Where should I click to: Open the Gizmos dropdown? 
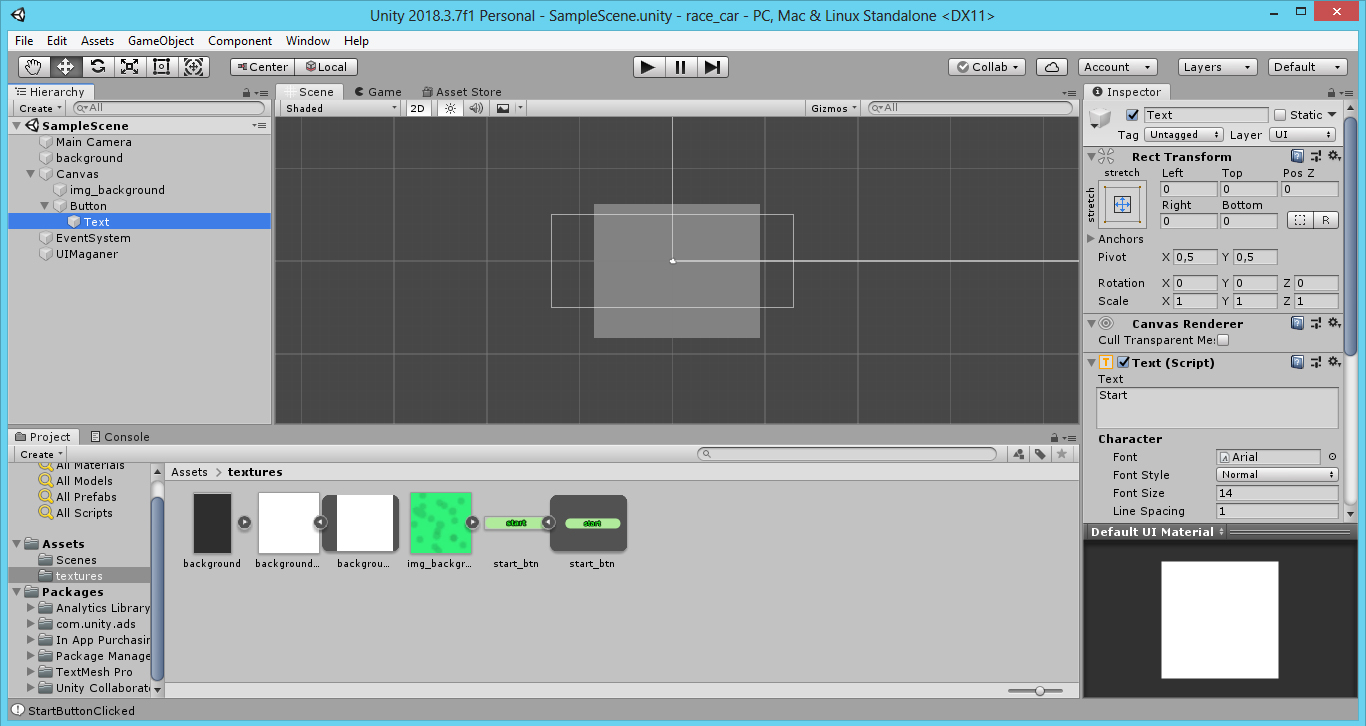pyautogui.click(x=834, y=108)
